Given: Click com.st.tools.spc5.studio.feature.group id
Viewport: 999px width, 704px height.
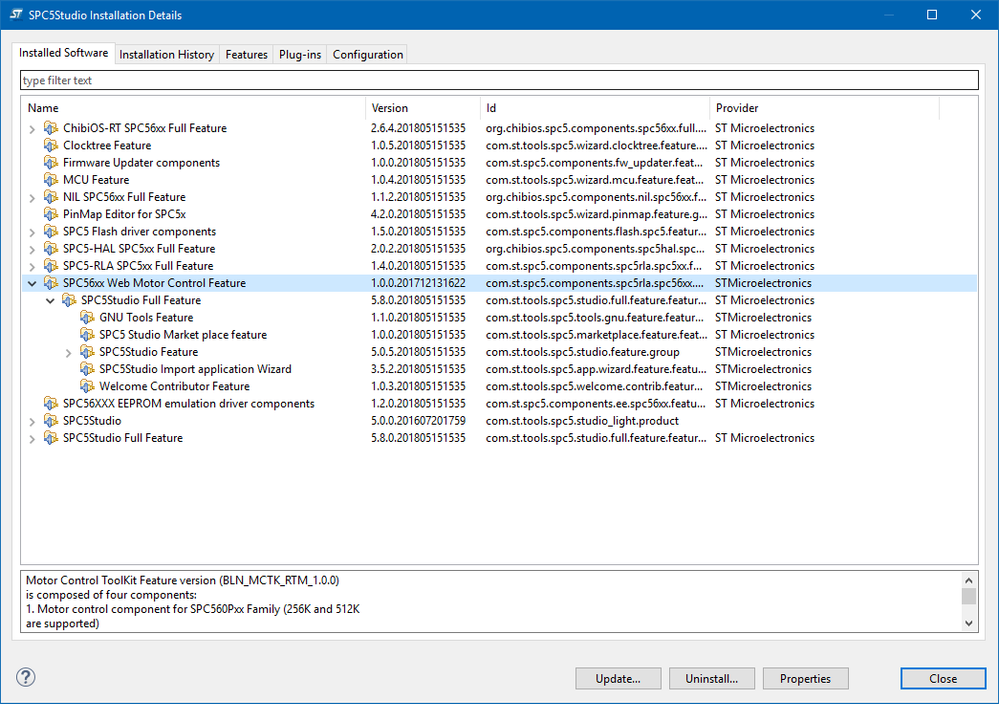Looking at the screenshot, I should (582, 352).
